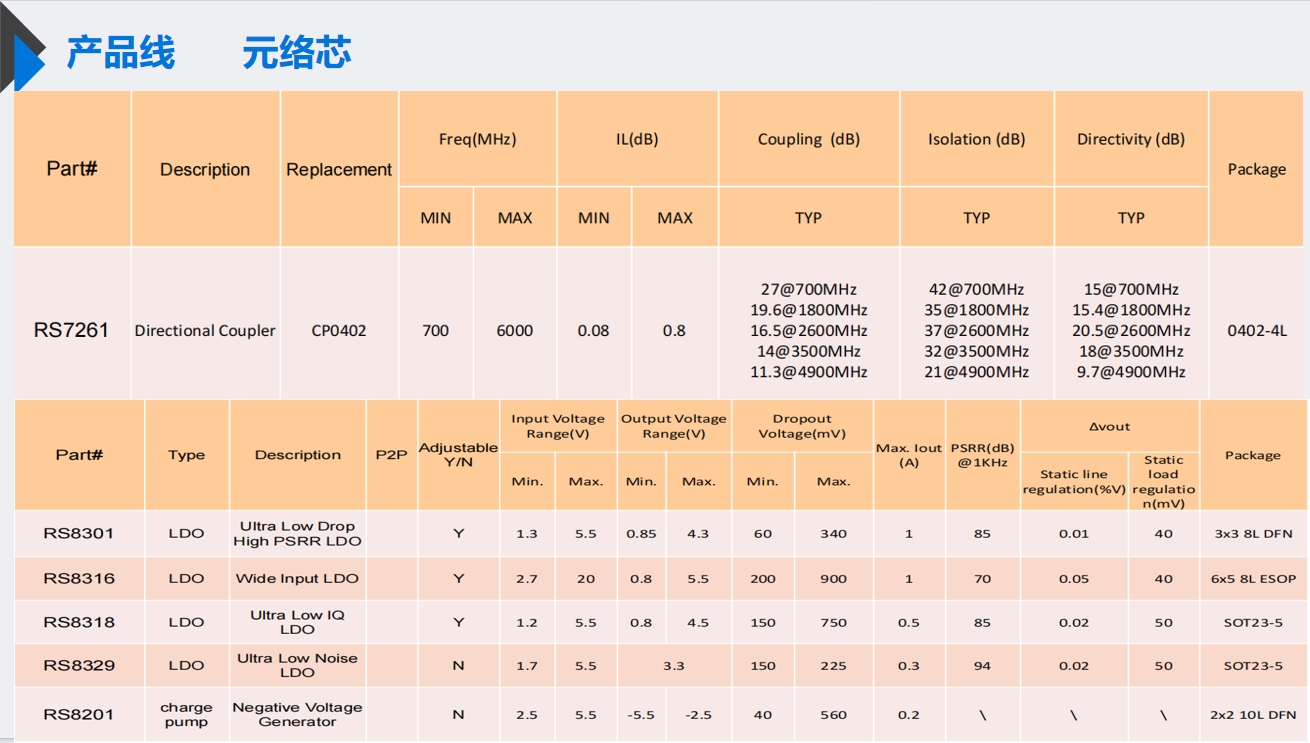The width and height of the screenshot is (1310, 743).
Task: Select the Ultra Low Noise LDO cell
Action: pyautogui.click(x=297, y=665)
